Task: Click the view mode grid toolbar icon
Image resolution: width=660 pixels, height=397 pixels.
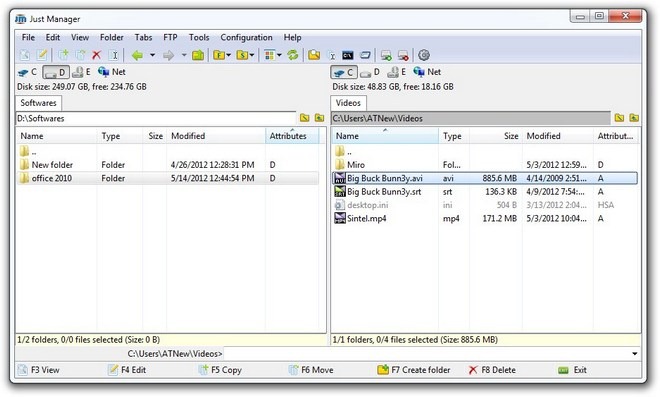Action: [269, 55]
